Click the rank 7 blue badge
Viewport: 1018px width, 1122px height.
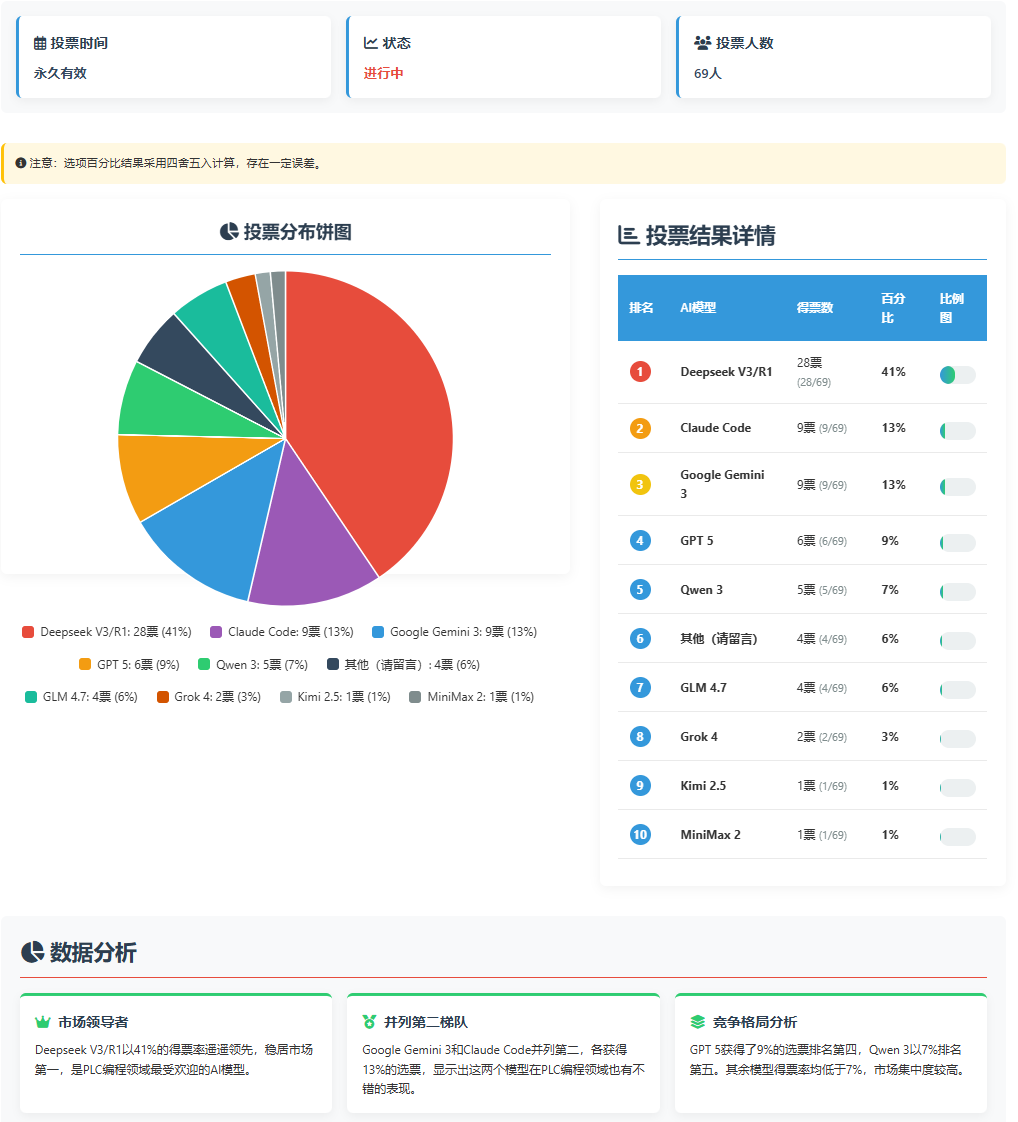[x=640, y=688]
